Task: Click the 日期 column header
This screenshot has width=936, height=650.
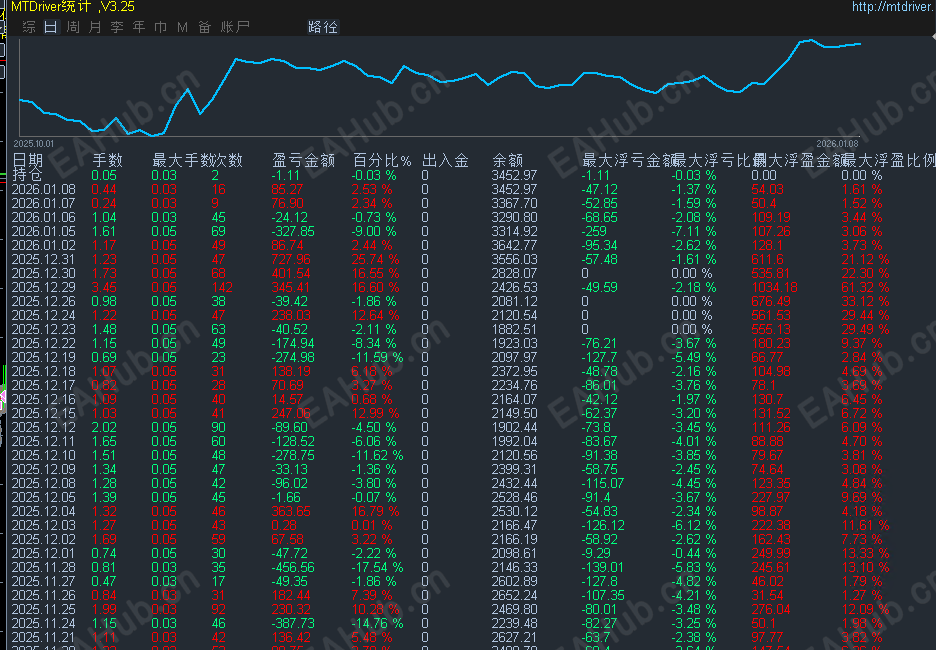Action: [x=28, y=160]
